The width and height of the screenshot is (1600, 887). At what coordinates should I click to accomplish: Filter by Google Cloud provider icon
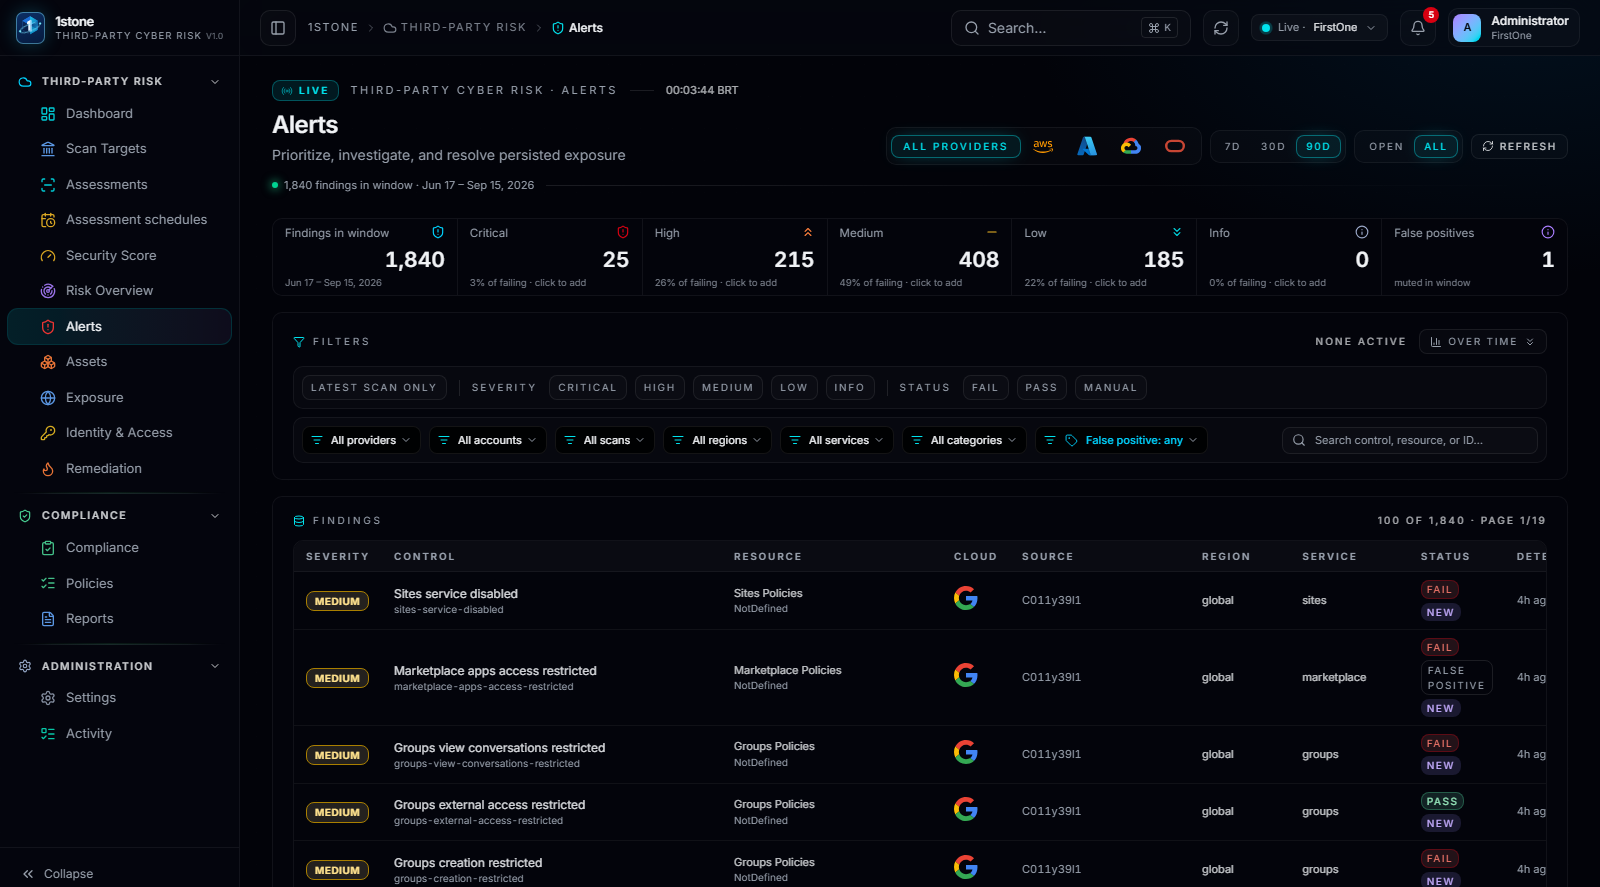pos(1131,146)
